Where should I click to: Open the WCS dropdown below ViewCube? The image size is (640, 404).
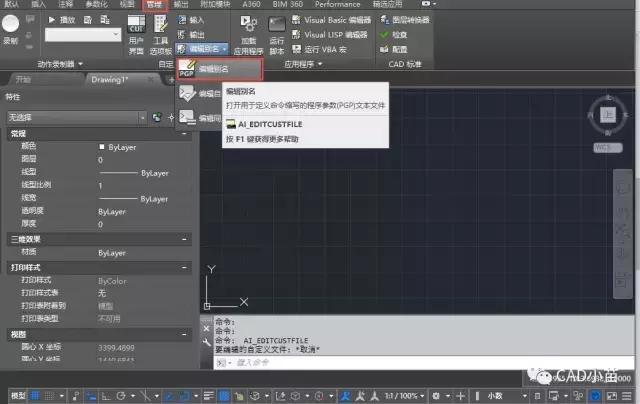[608, 148]
